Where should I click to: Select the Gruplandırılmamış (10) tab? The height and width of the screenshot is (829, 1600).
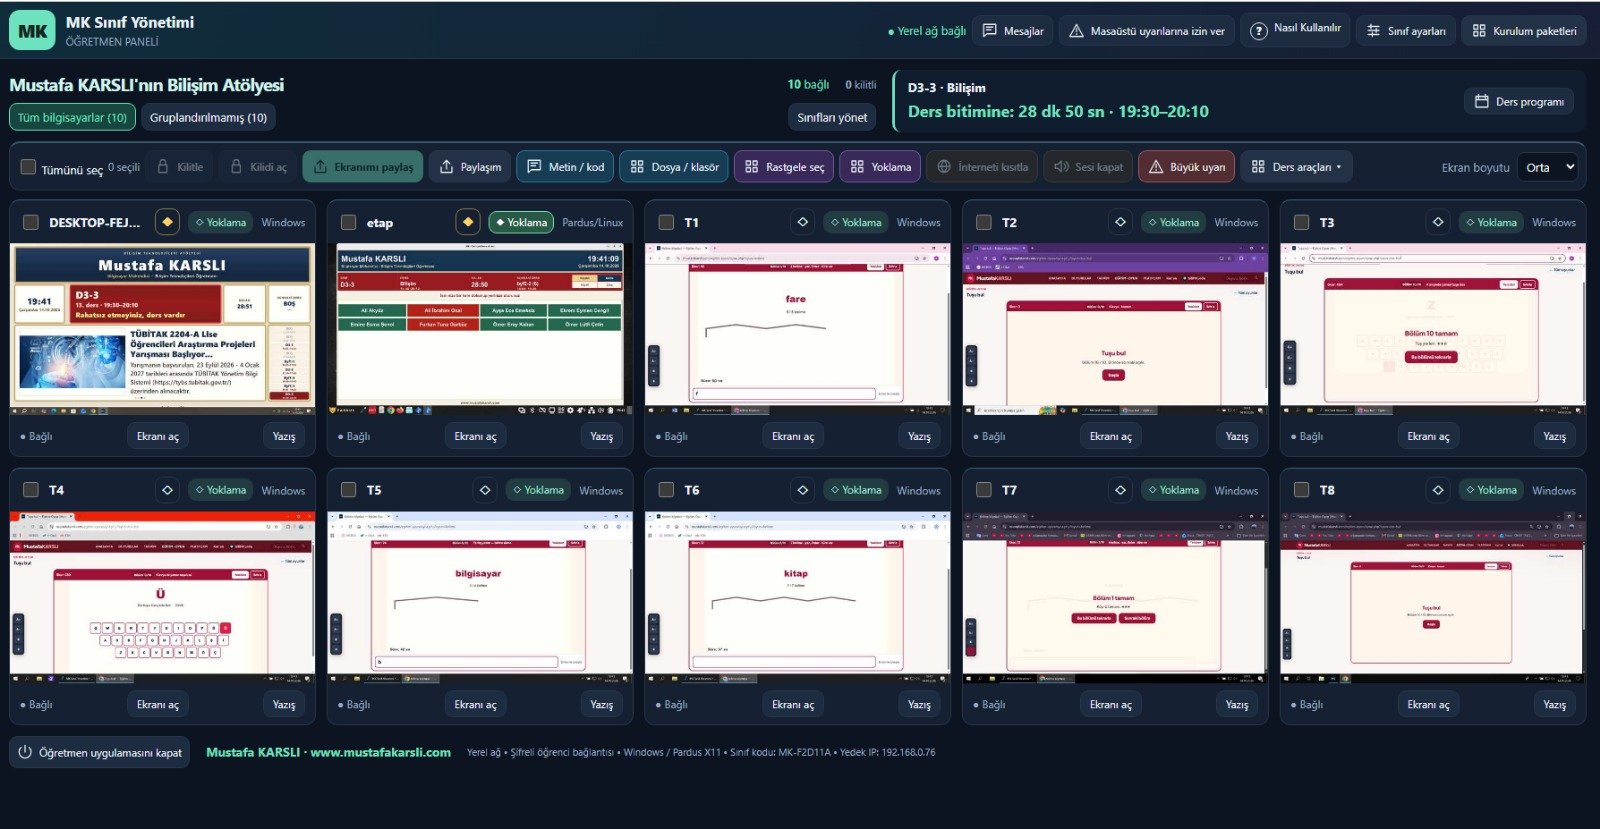208,117
